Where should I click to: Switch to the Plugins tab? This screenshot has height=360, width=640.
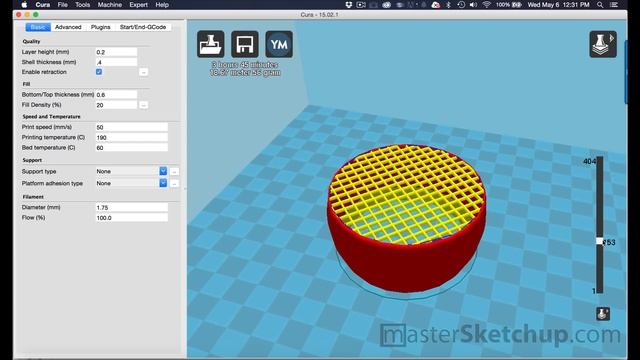point(100,27)
